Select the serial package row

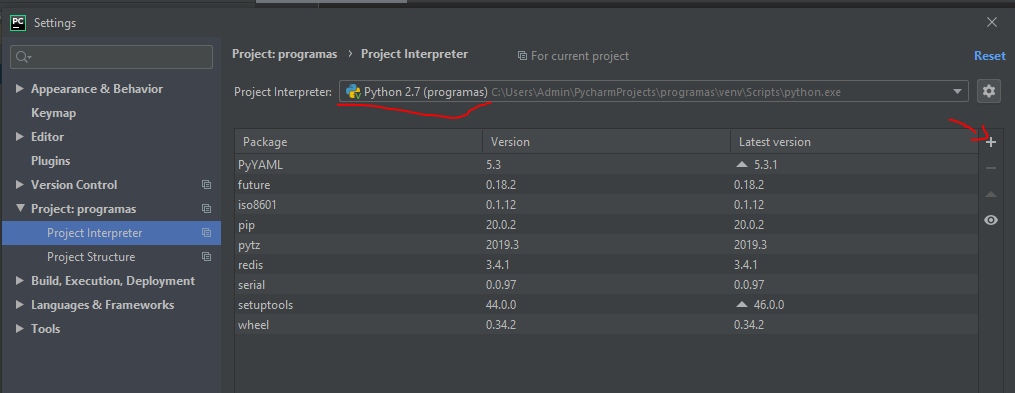[606, 284]
